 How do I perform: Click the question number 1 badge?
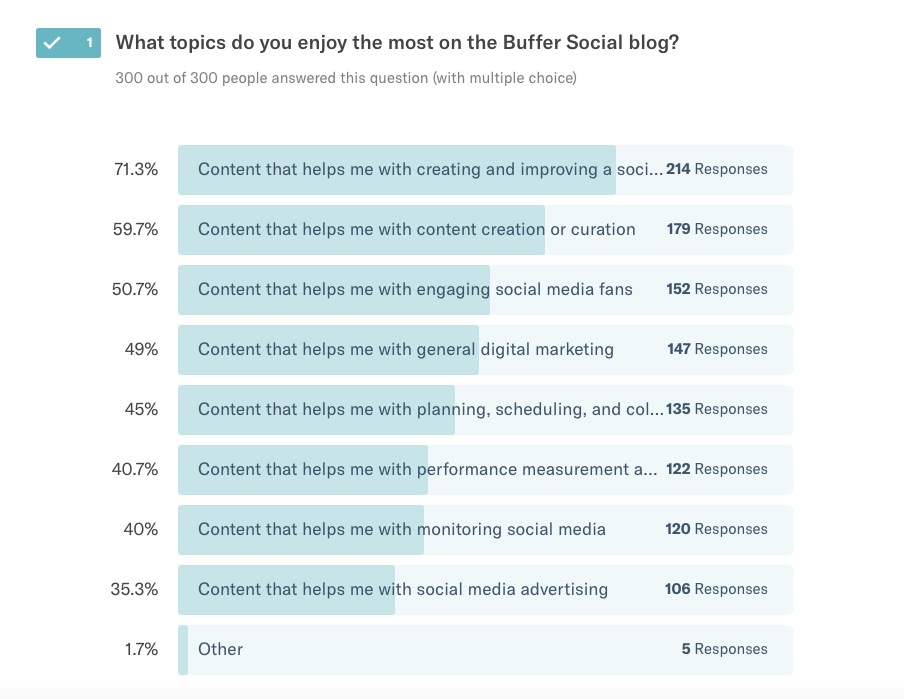coord(89,43)
